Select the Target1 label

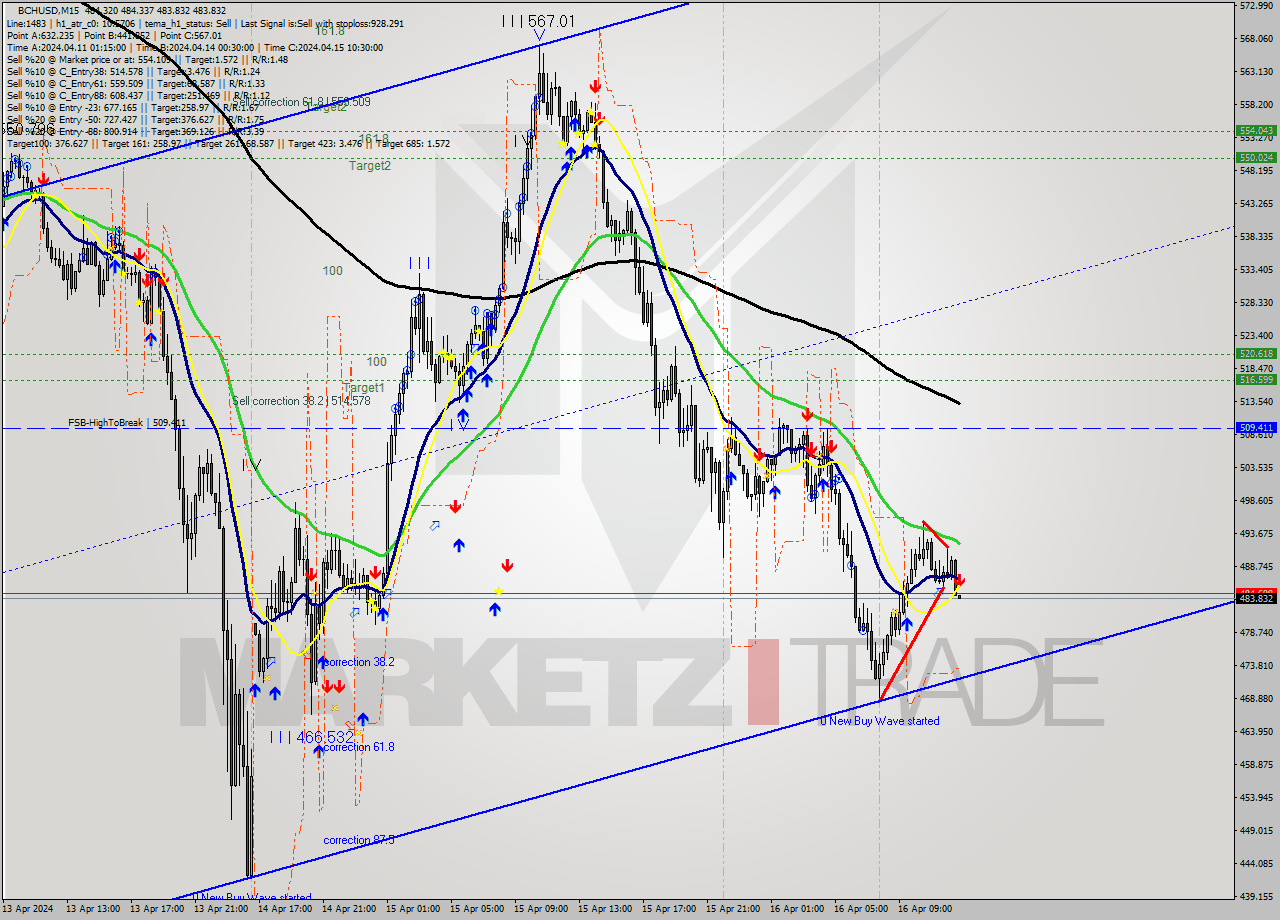[363, 388]
